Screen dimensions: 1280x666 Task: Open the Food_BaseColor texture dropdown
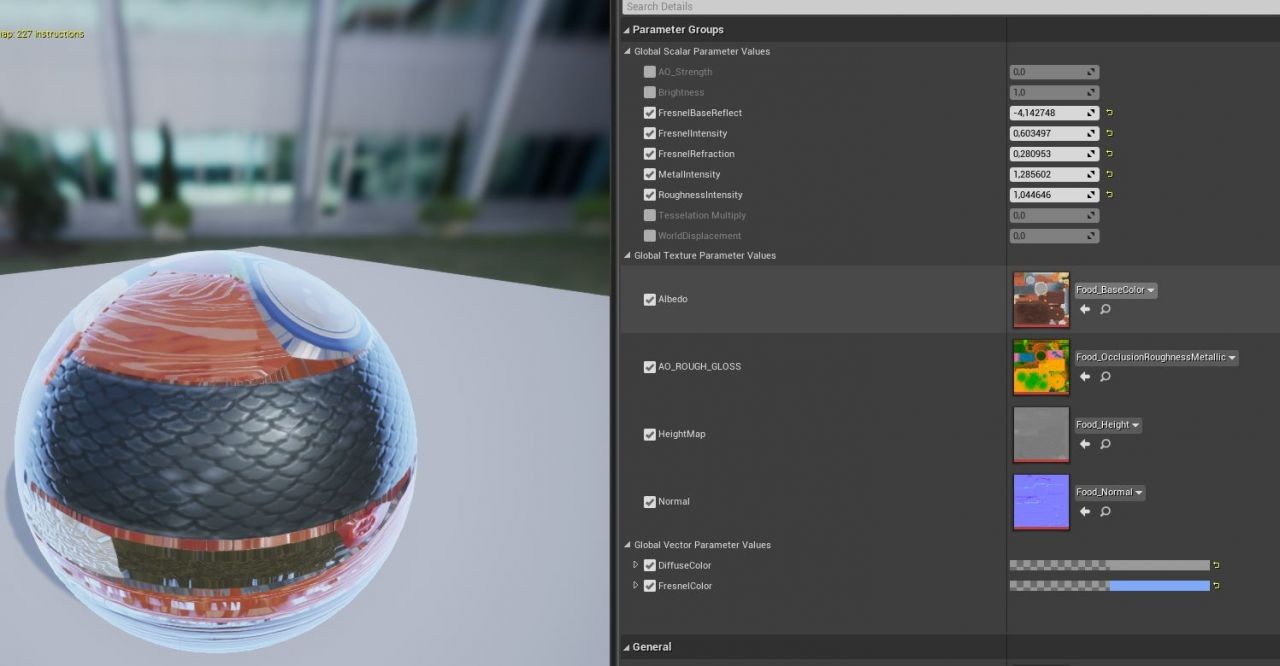1115,290
